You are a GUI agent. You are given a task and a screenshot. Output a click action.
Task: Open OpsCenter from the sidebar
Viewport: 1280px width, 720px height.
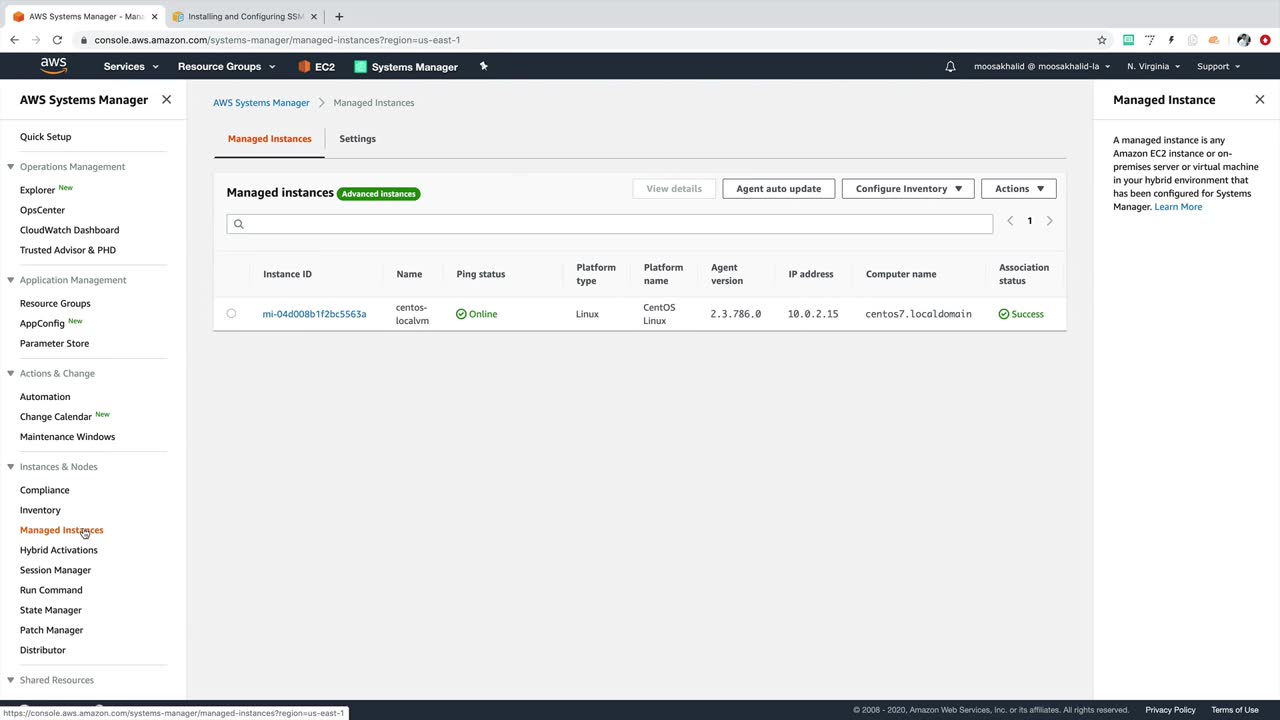tap(42, 210)
